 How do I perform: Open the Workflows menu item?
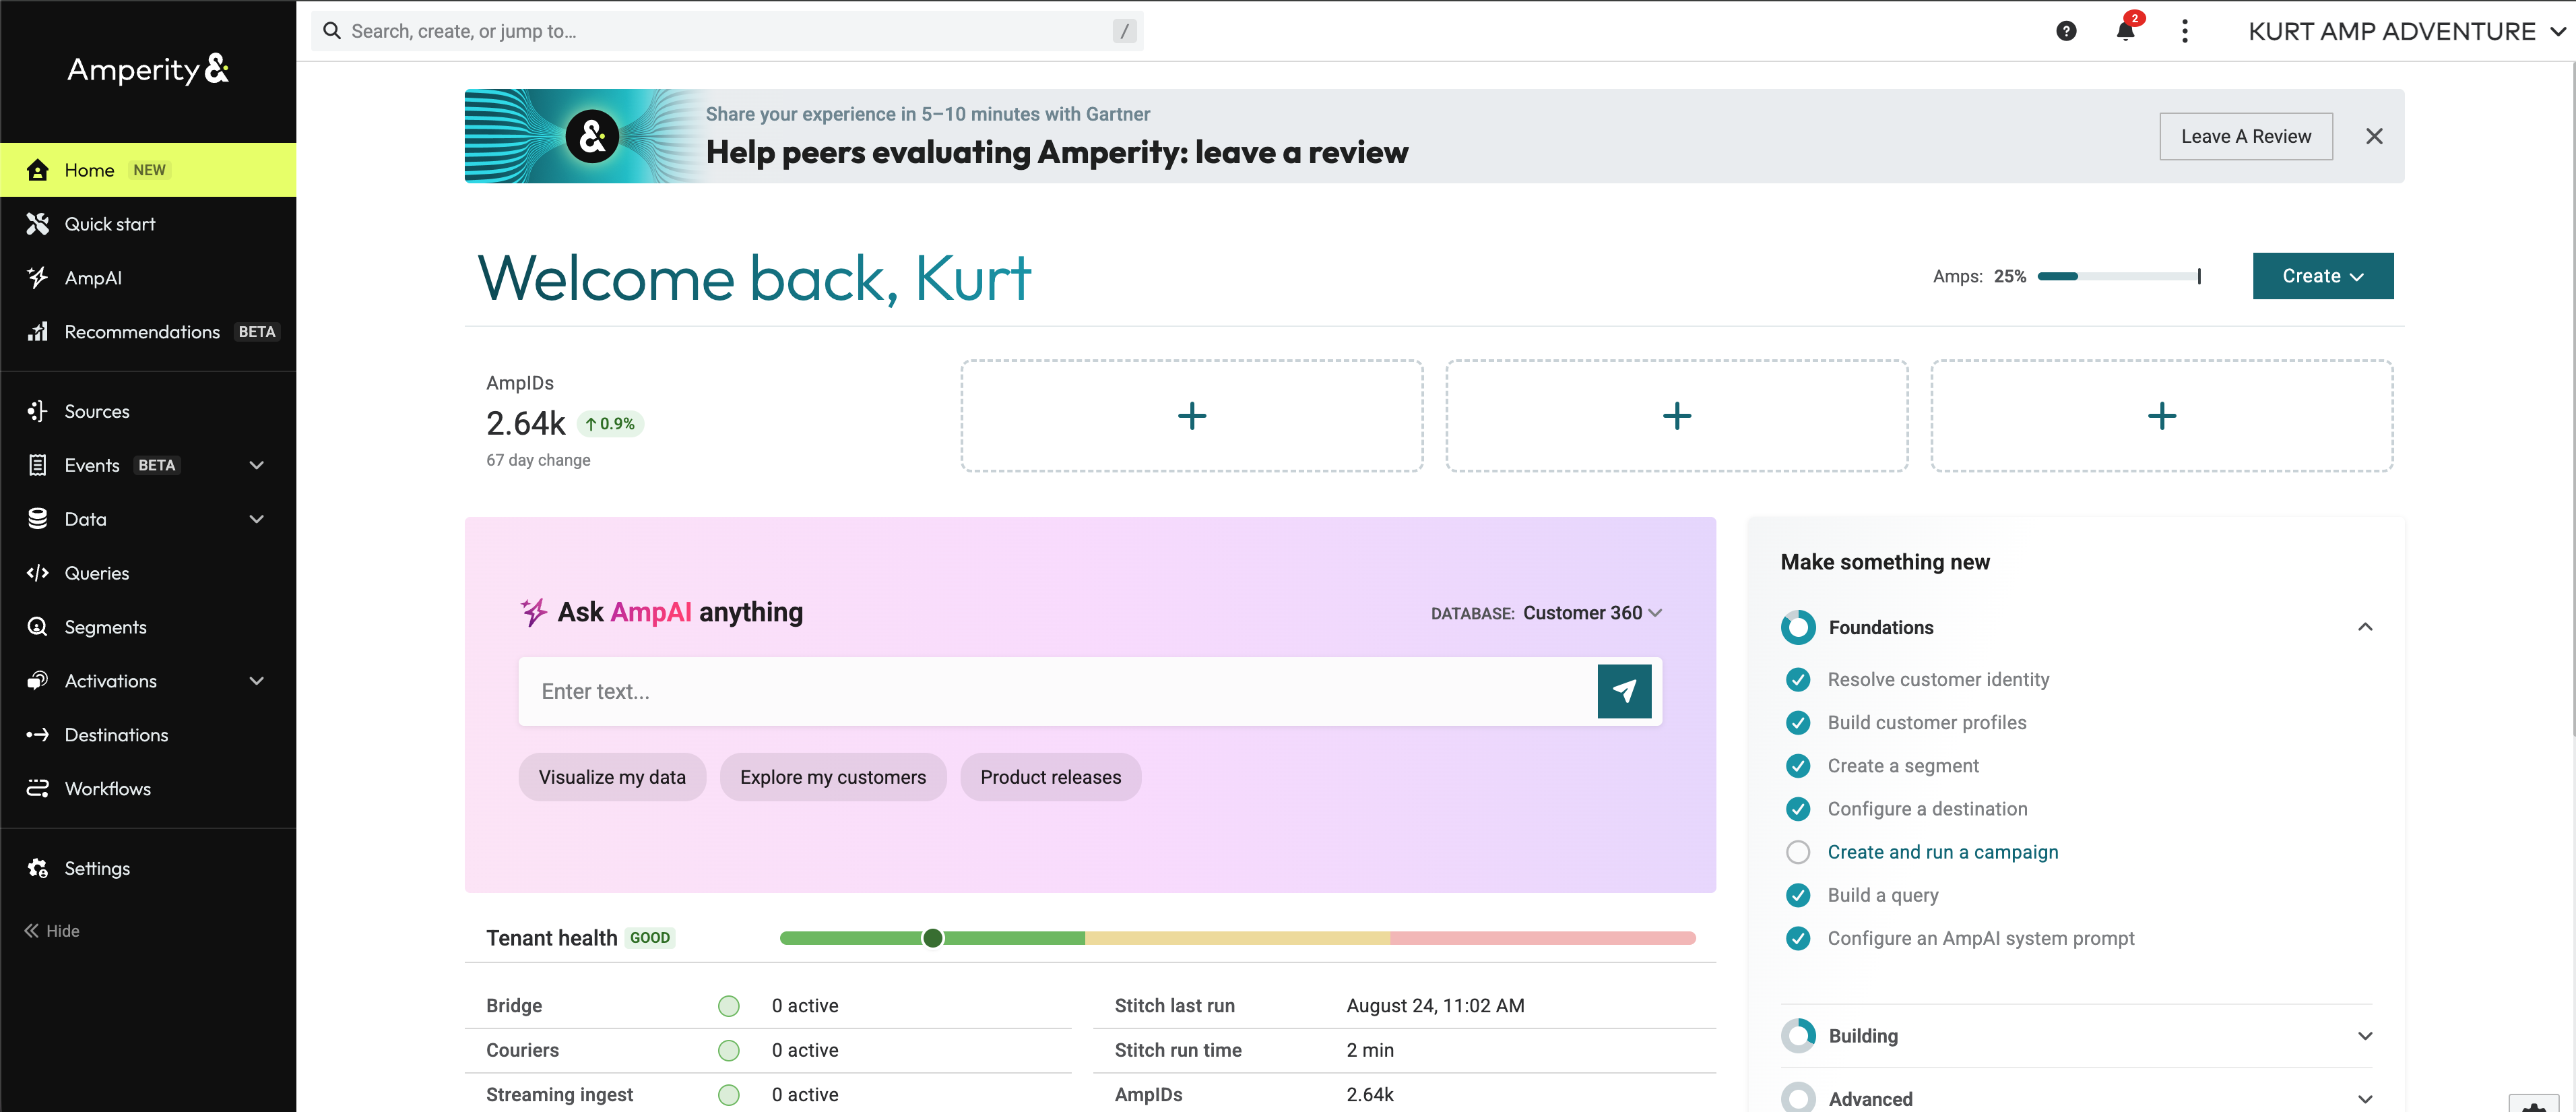click(x=148, y=789)
